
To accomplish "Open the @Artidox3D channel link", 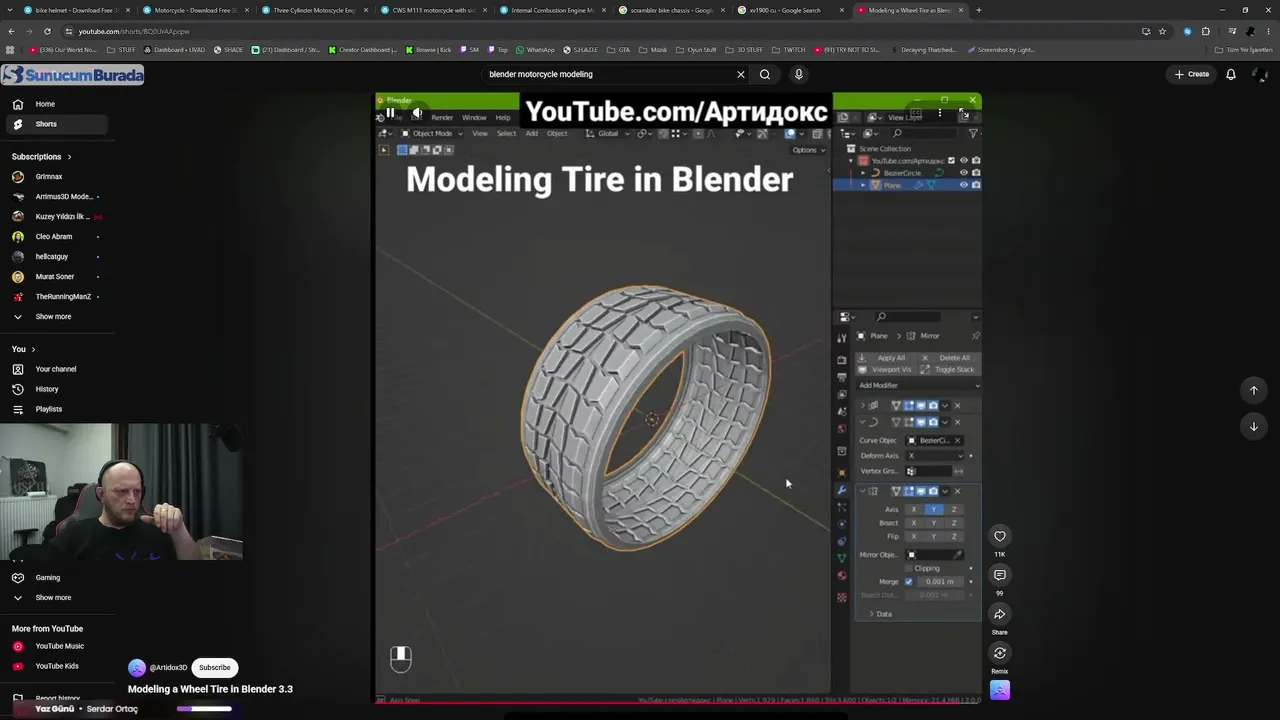I will 168,668.
